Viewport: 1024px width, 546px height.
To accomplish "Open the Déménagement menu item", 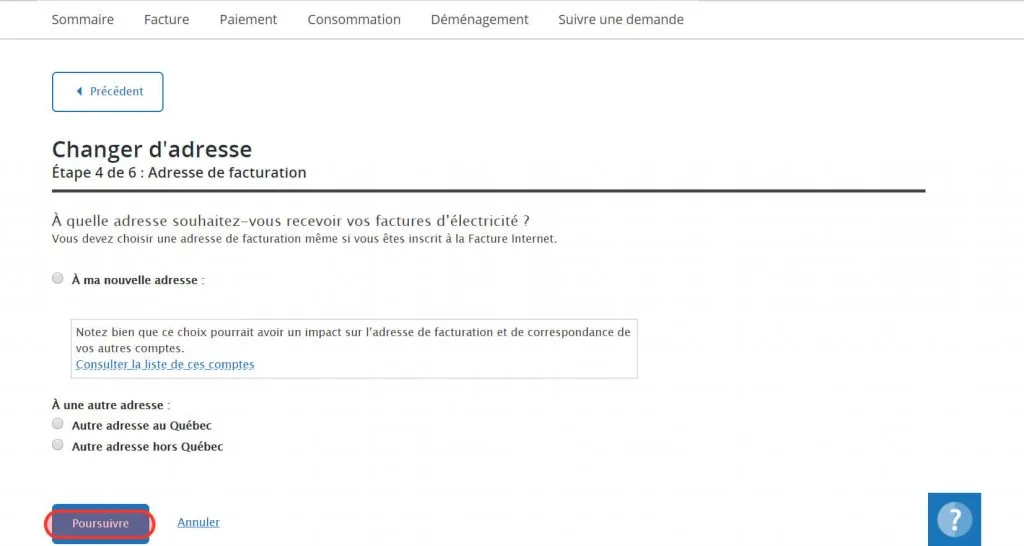I will 479,20.
